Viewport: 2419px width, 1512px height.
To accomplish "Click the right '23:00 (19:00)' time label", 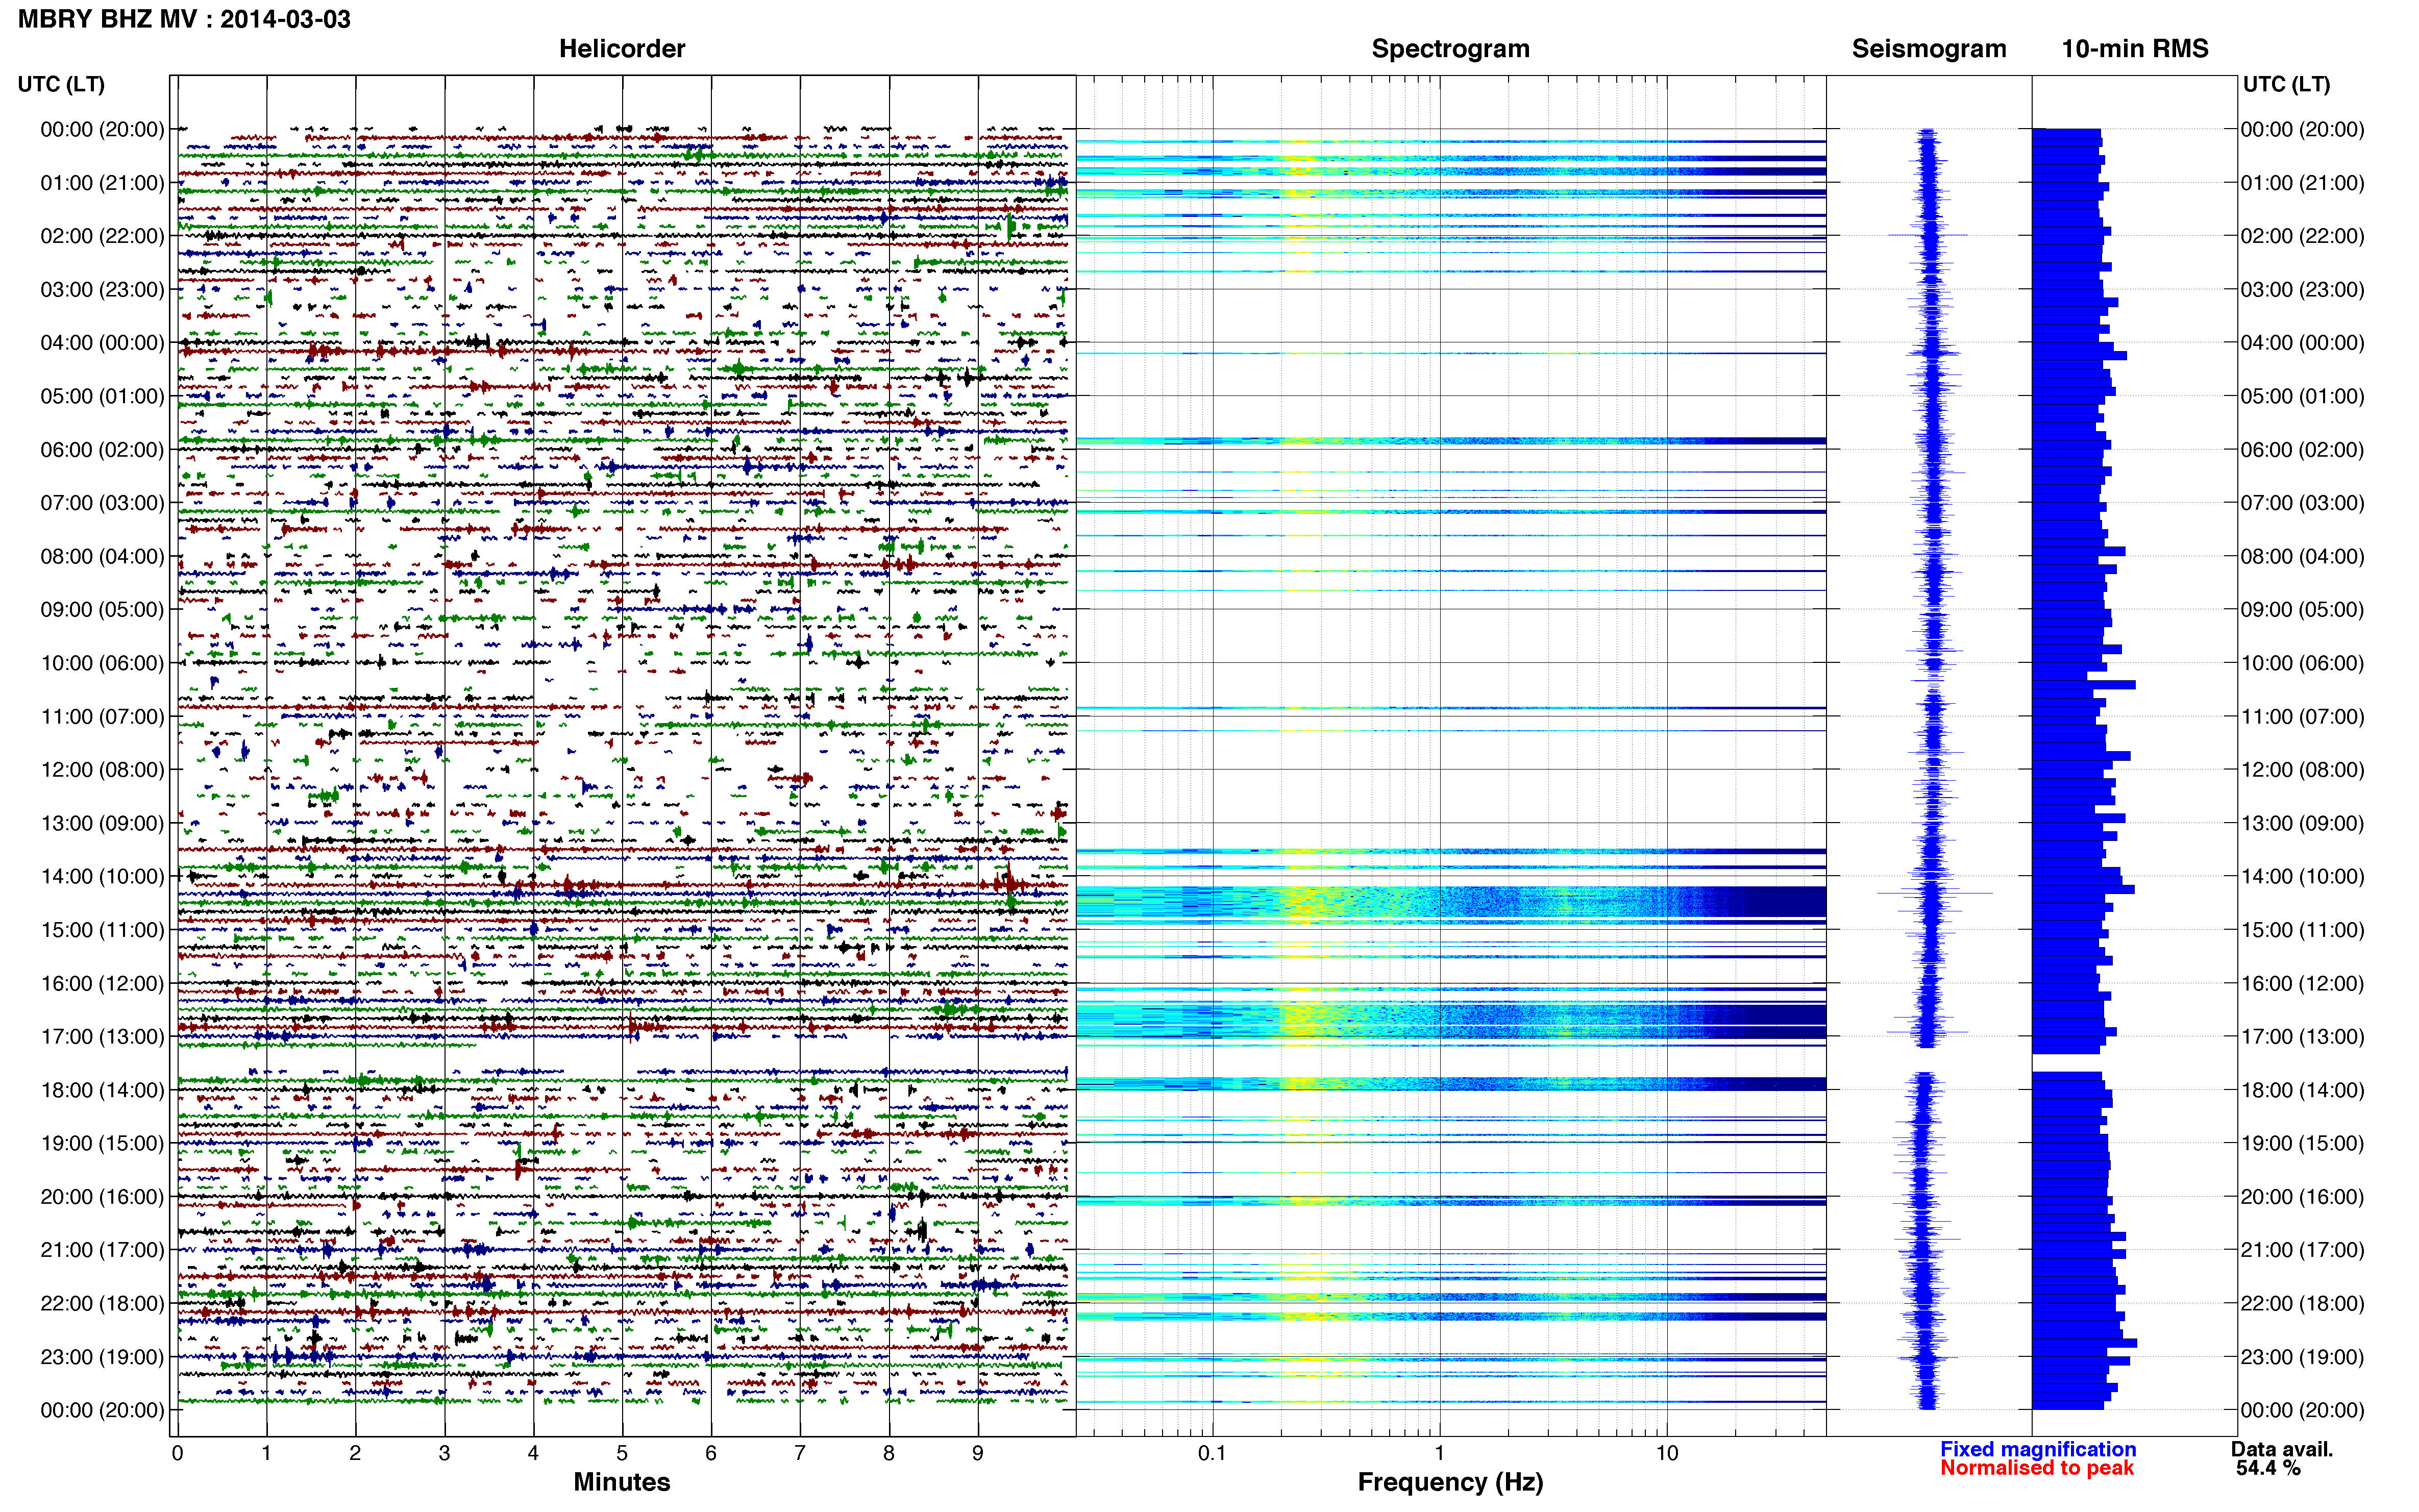I will click(2302, 1357).
